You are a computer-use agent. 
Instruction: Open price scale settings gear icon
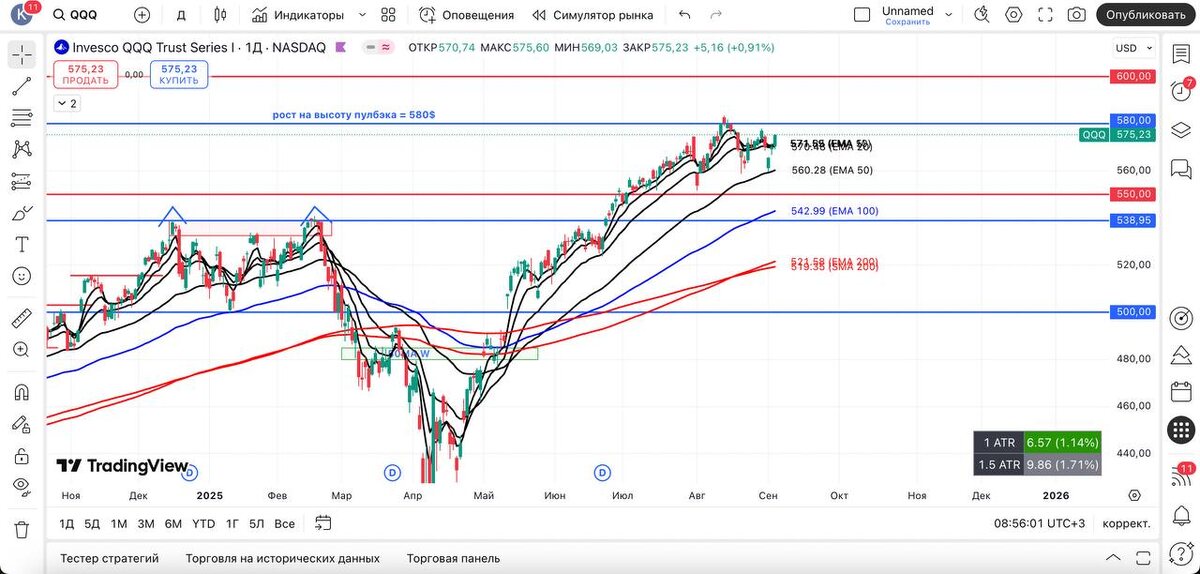point(1134,495)
